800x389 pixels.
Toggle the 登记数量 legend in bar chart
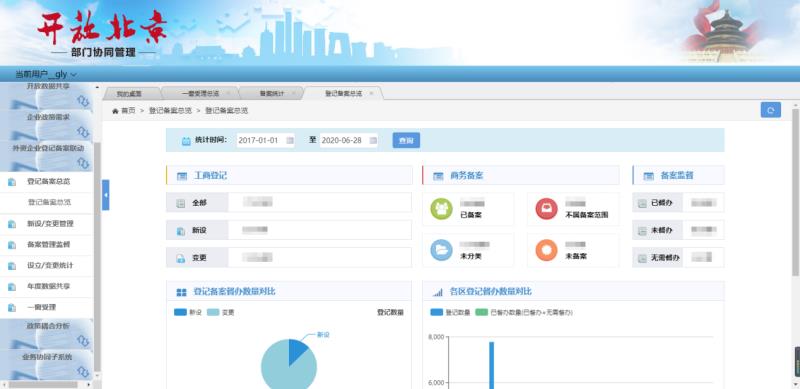450,312
